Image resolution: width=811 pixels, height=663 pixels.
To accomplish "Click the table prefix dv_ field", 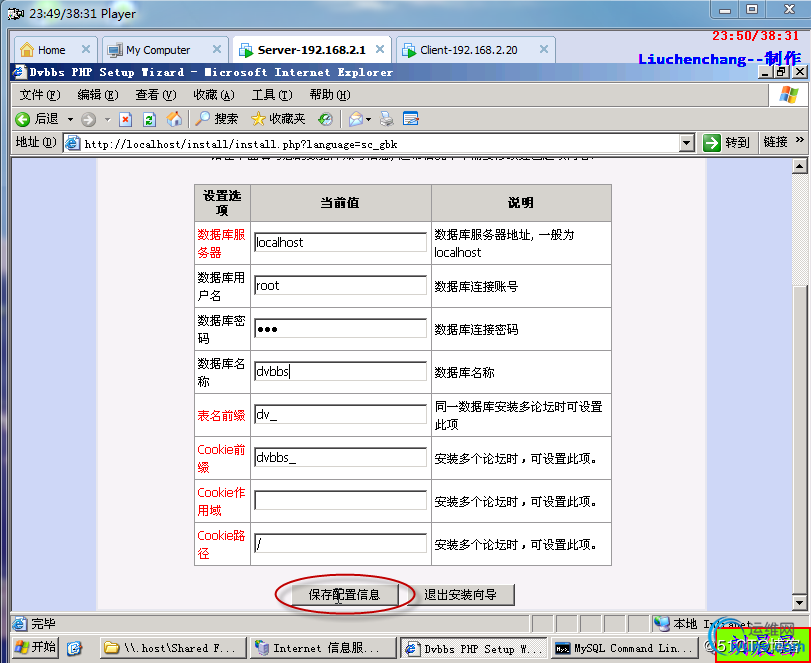I will tap(340, 414).
